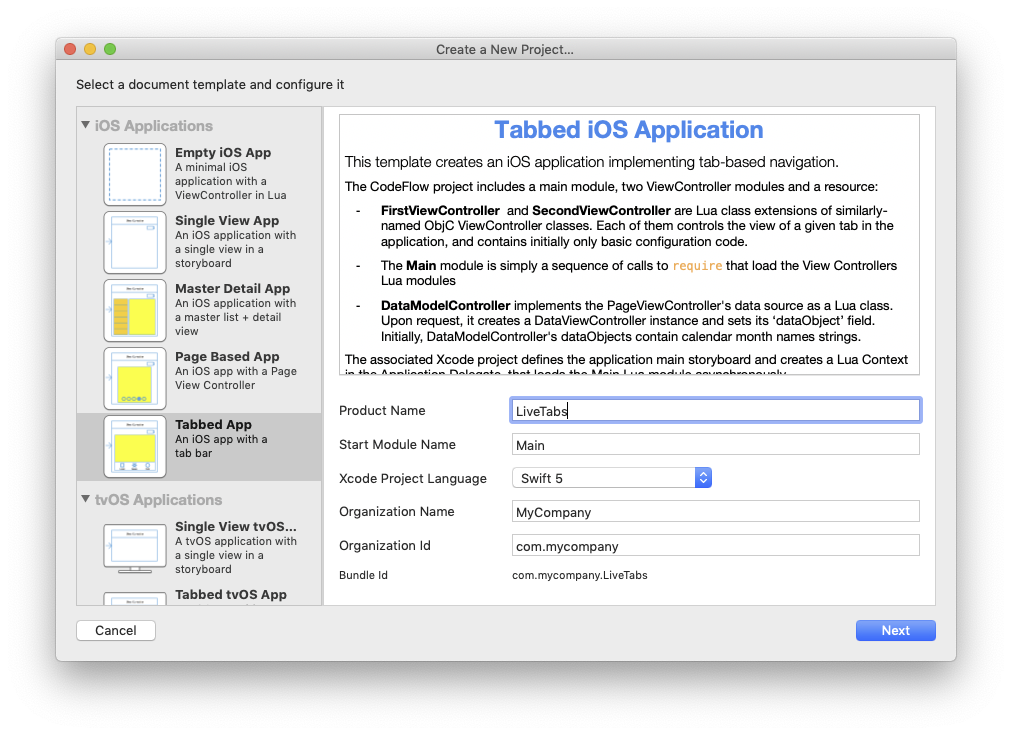Select the Tabbed App template icon
The width and height of the screenshot is (1012, 735).
click(135, 447)
